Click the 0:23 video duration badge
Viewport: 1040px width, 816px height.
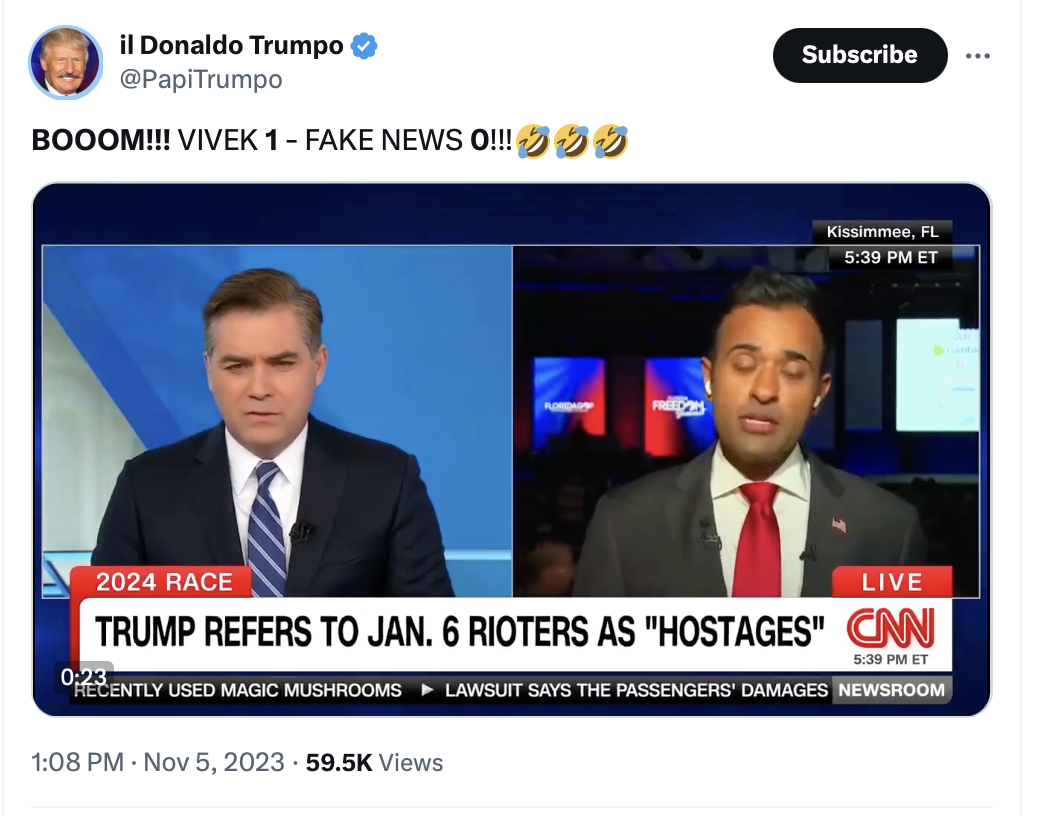click(84, 677)
